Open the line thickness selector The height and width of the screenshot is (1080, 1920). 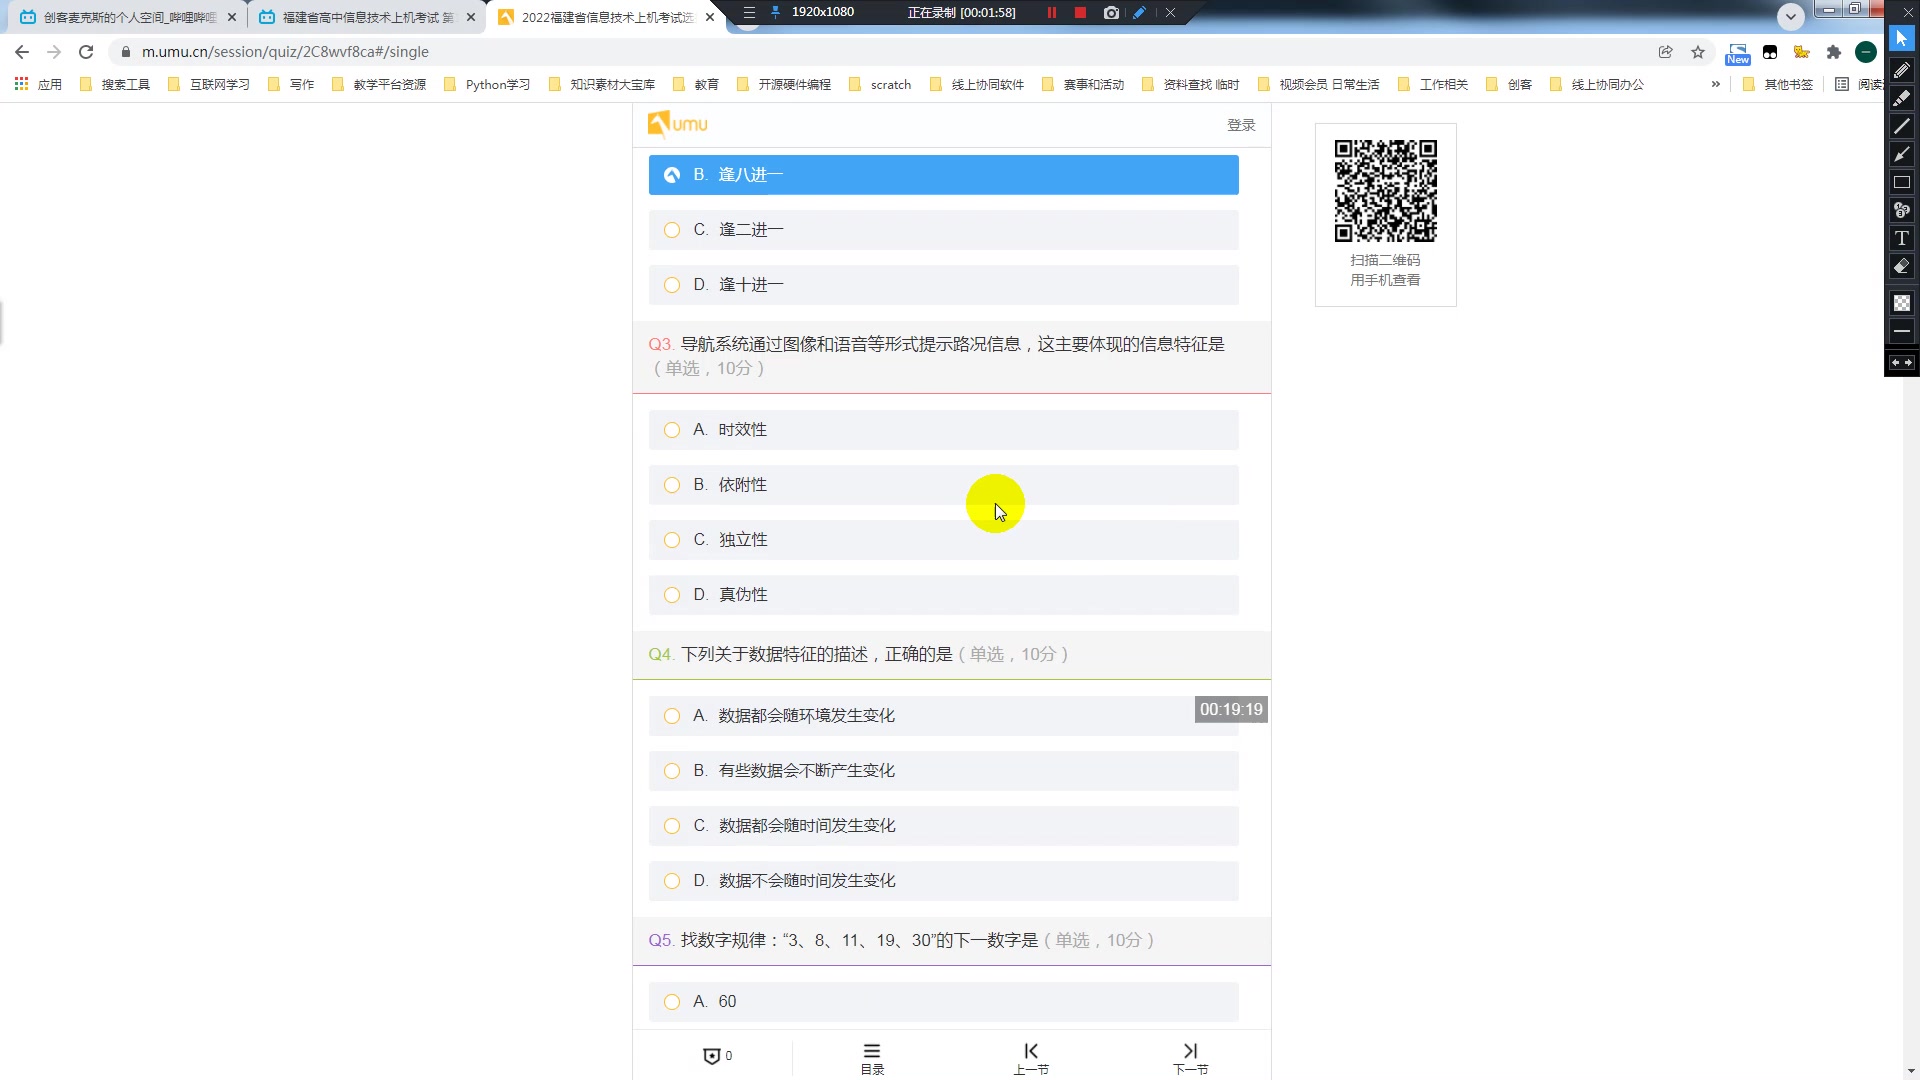1901,330
